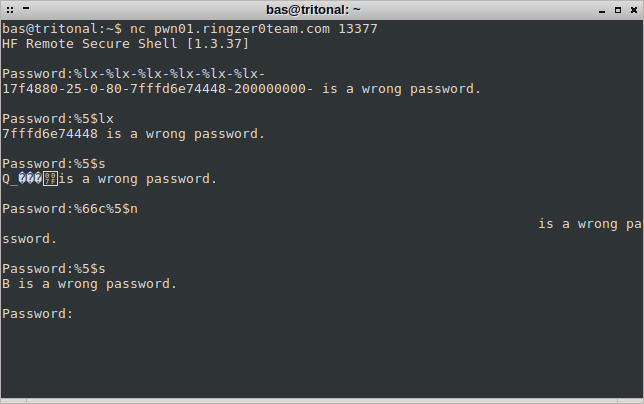
Task: Click the horizontal scrollbar at window bottom
Action: tap(322, 401)
